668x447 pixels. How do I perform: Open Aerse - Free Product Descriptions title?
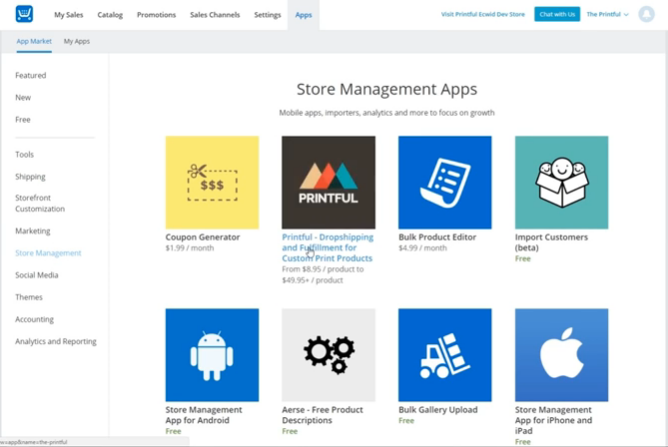[322, 415]
